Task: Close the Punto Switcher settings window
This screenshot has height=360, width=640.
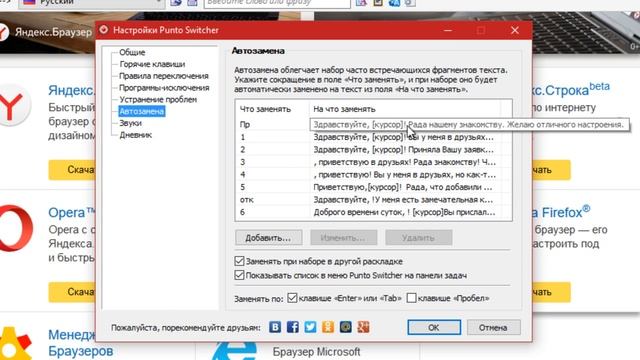Action: pyautogui.click(x=515, y=30)
